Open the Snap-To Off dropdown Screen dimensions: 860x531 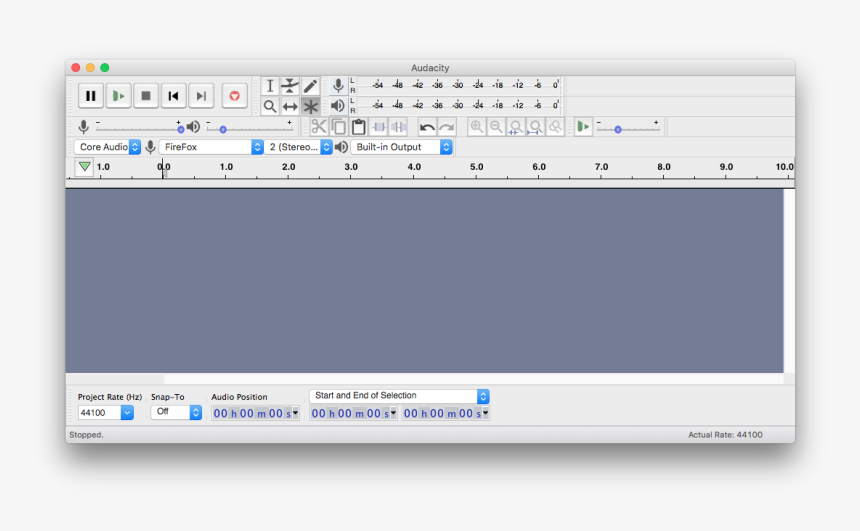point(176,412)
